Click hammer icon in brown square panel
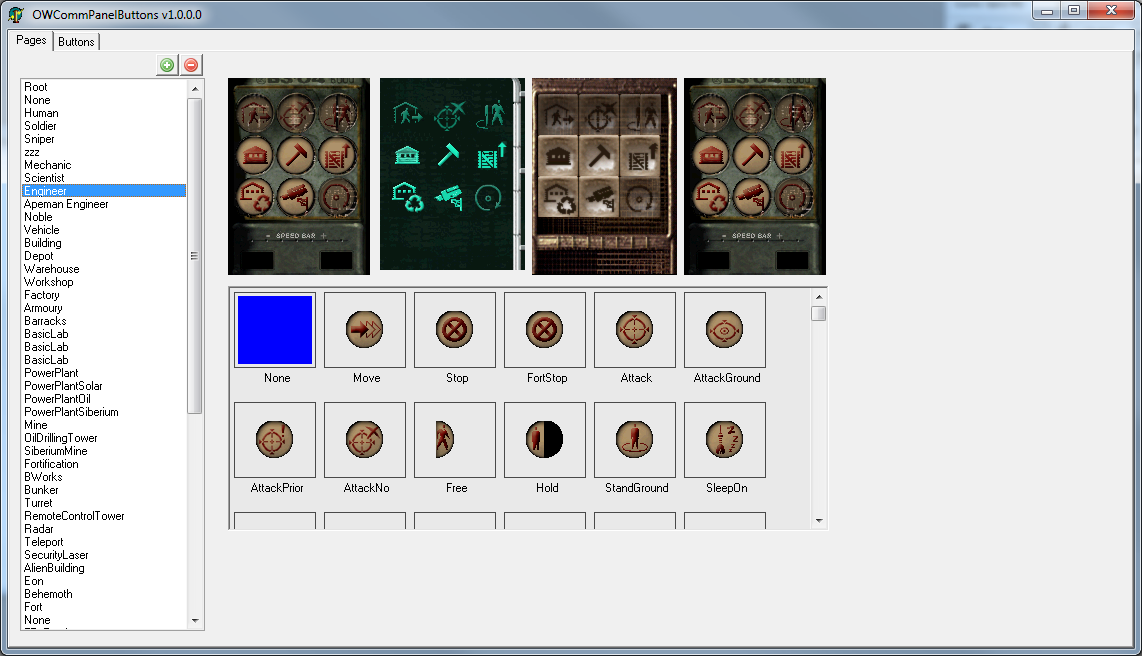The height and width of the screenshot is (656, 1142). 599,157
